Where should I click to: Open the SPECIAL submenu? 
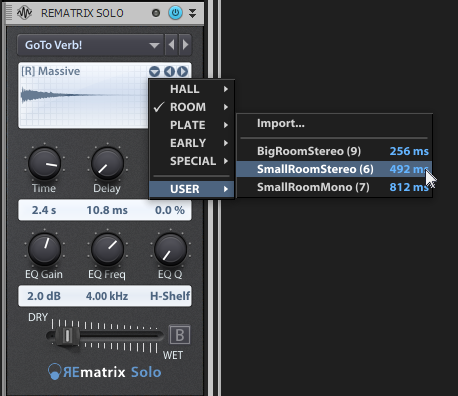tap(192, 161)
